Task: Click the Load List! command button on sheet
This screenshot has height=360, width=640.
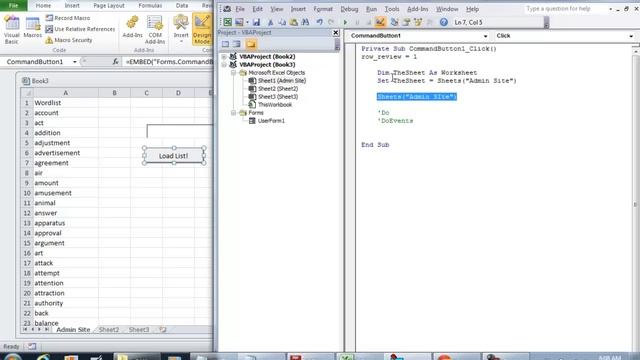Action: 174,156
